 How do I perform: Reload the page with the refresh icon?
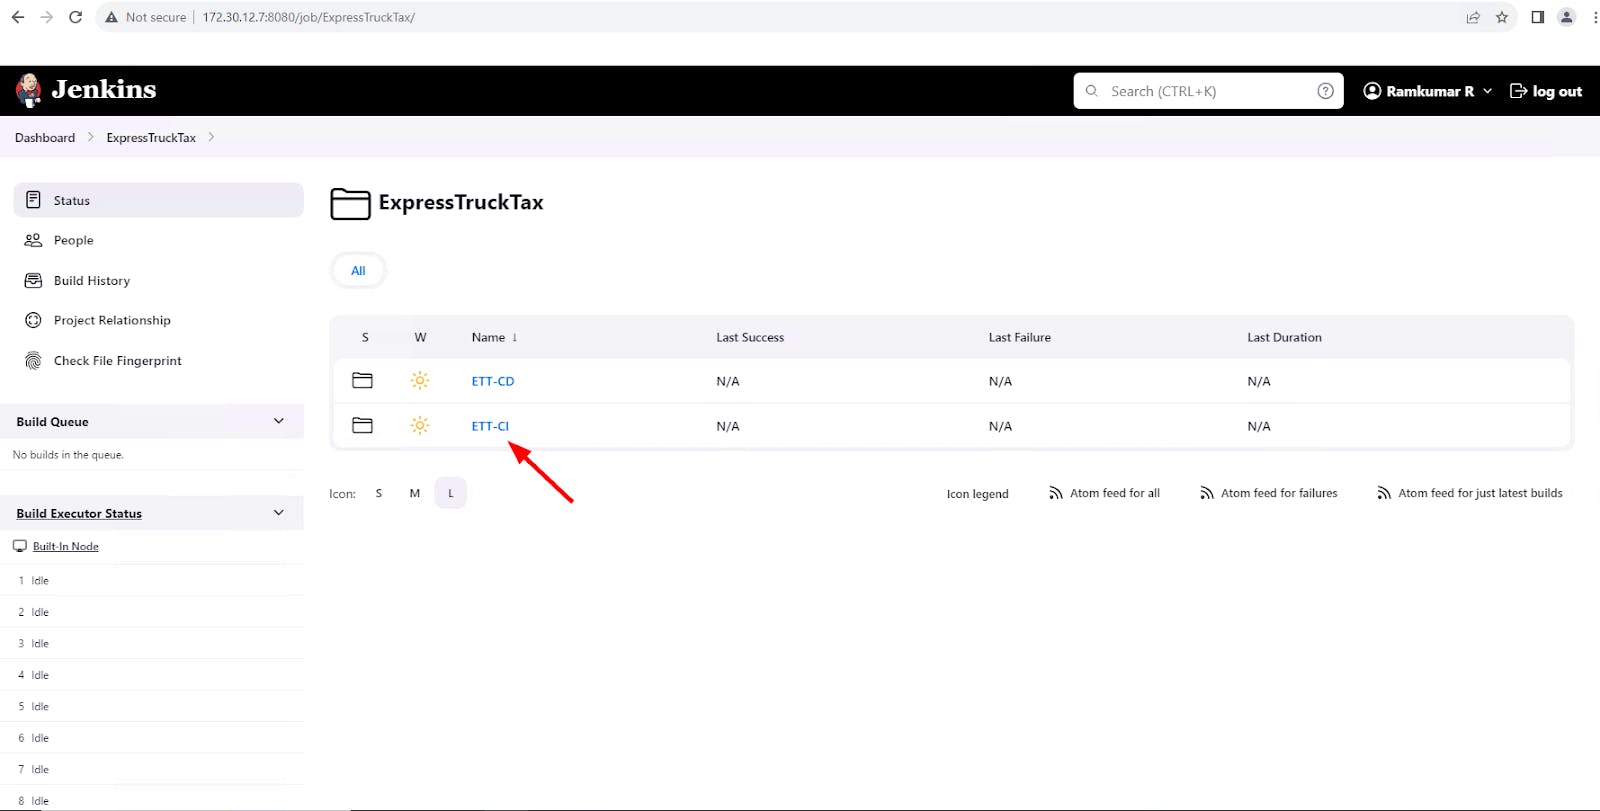pos(75,17)
